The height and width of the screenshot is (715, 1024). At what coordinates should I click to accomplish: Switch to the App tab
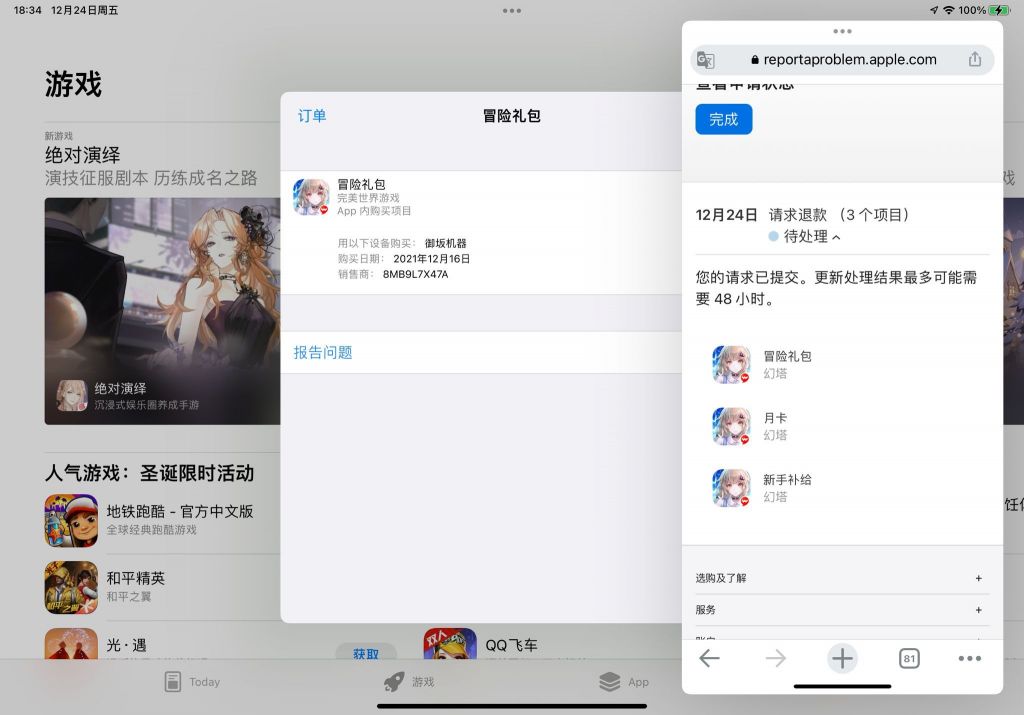[x=624, y=681]
